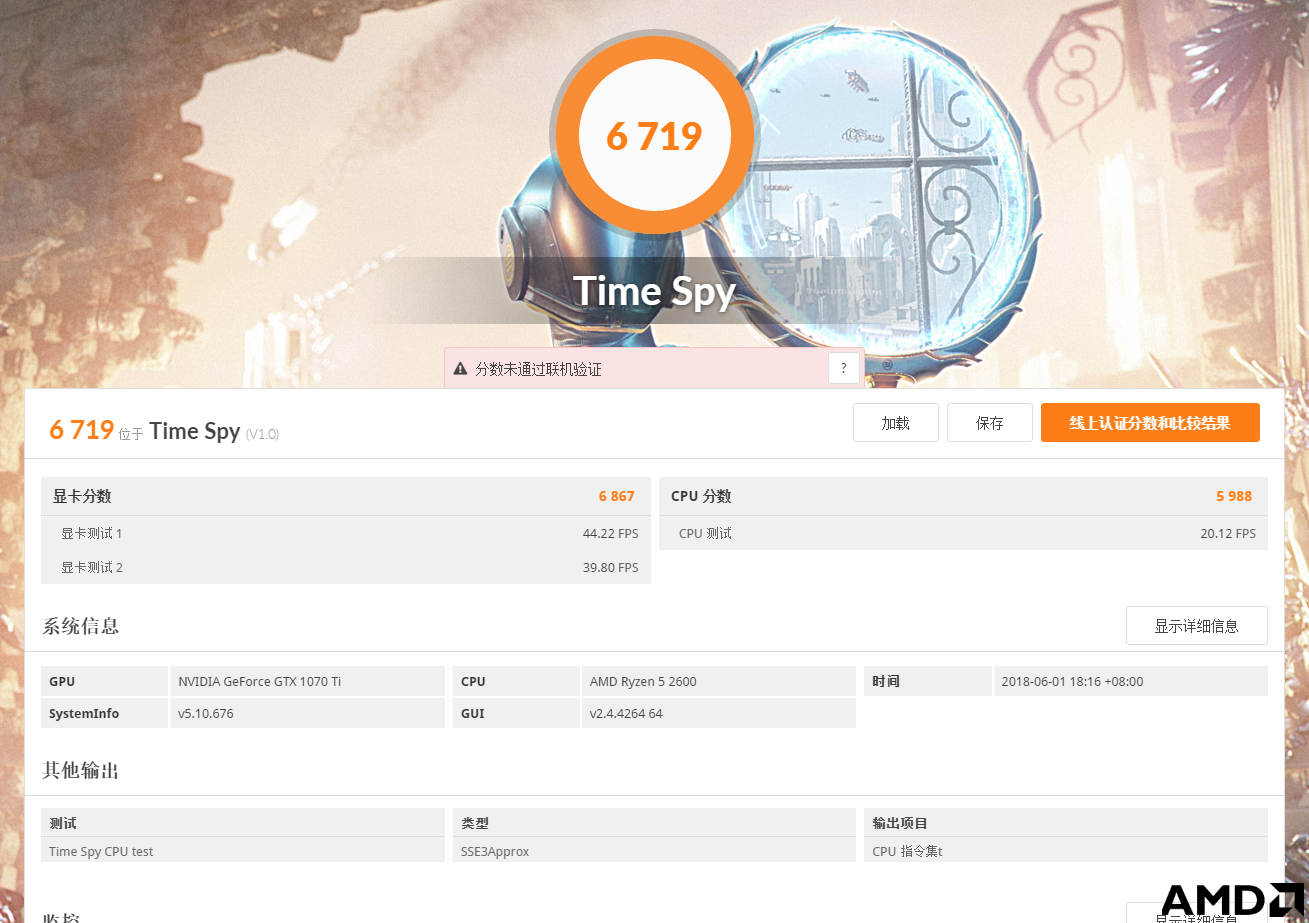
Task: Click the CPU score value 5 988
Action: click(x=1234, y=496)
